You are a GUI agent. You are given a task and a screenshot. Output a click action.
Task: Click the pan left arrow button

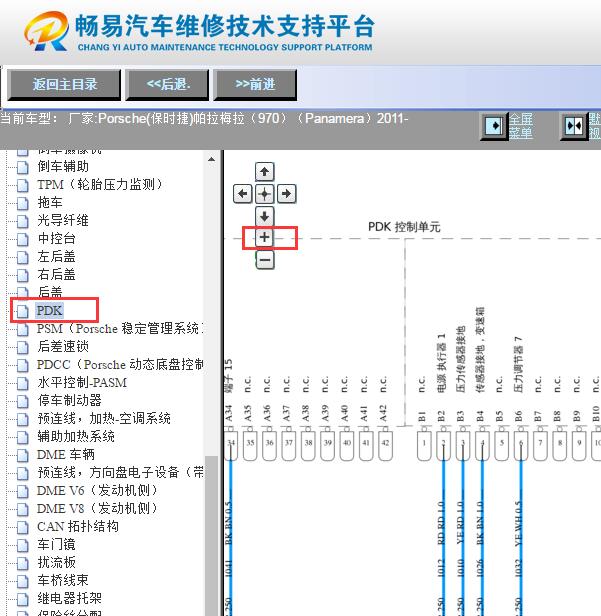point(242,194)
